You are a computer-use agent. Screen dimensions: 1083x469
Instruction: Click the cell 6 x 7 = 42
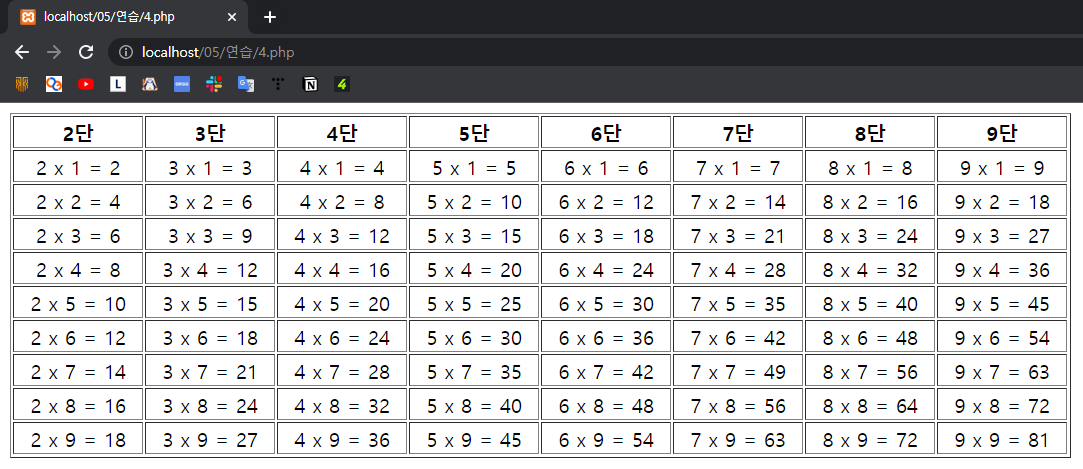606,372
